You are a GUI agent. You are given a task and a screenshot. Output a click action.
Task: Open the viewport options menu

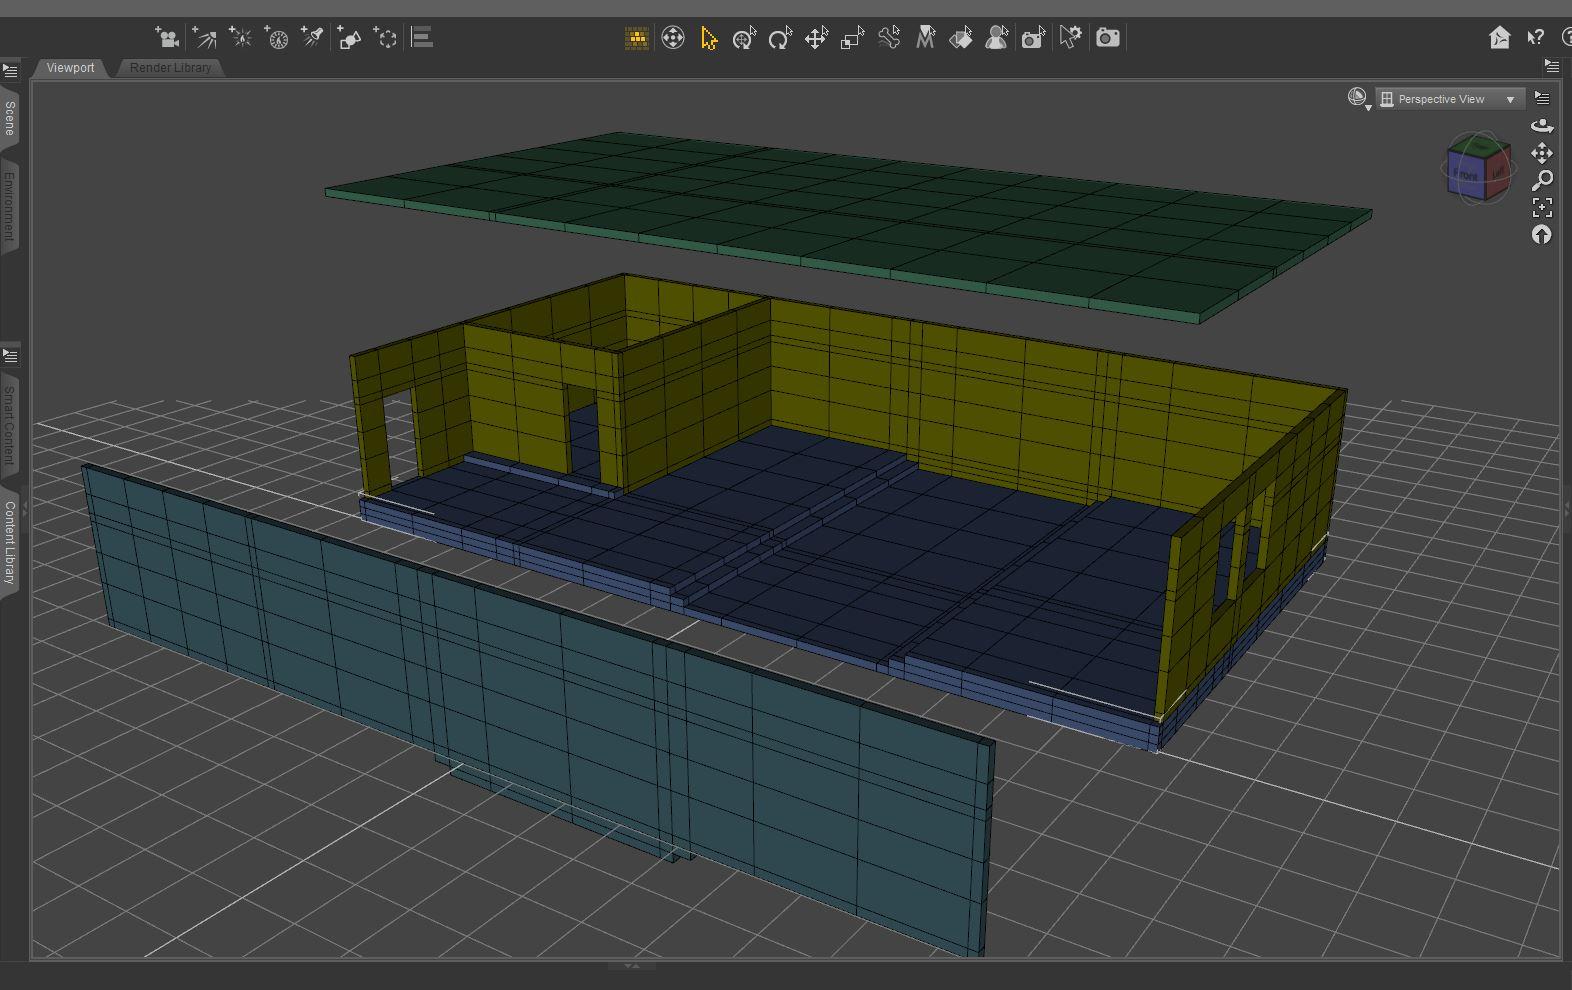1542,98
